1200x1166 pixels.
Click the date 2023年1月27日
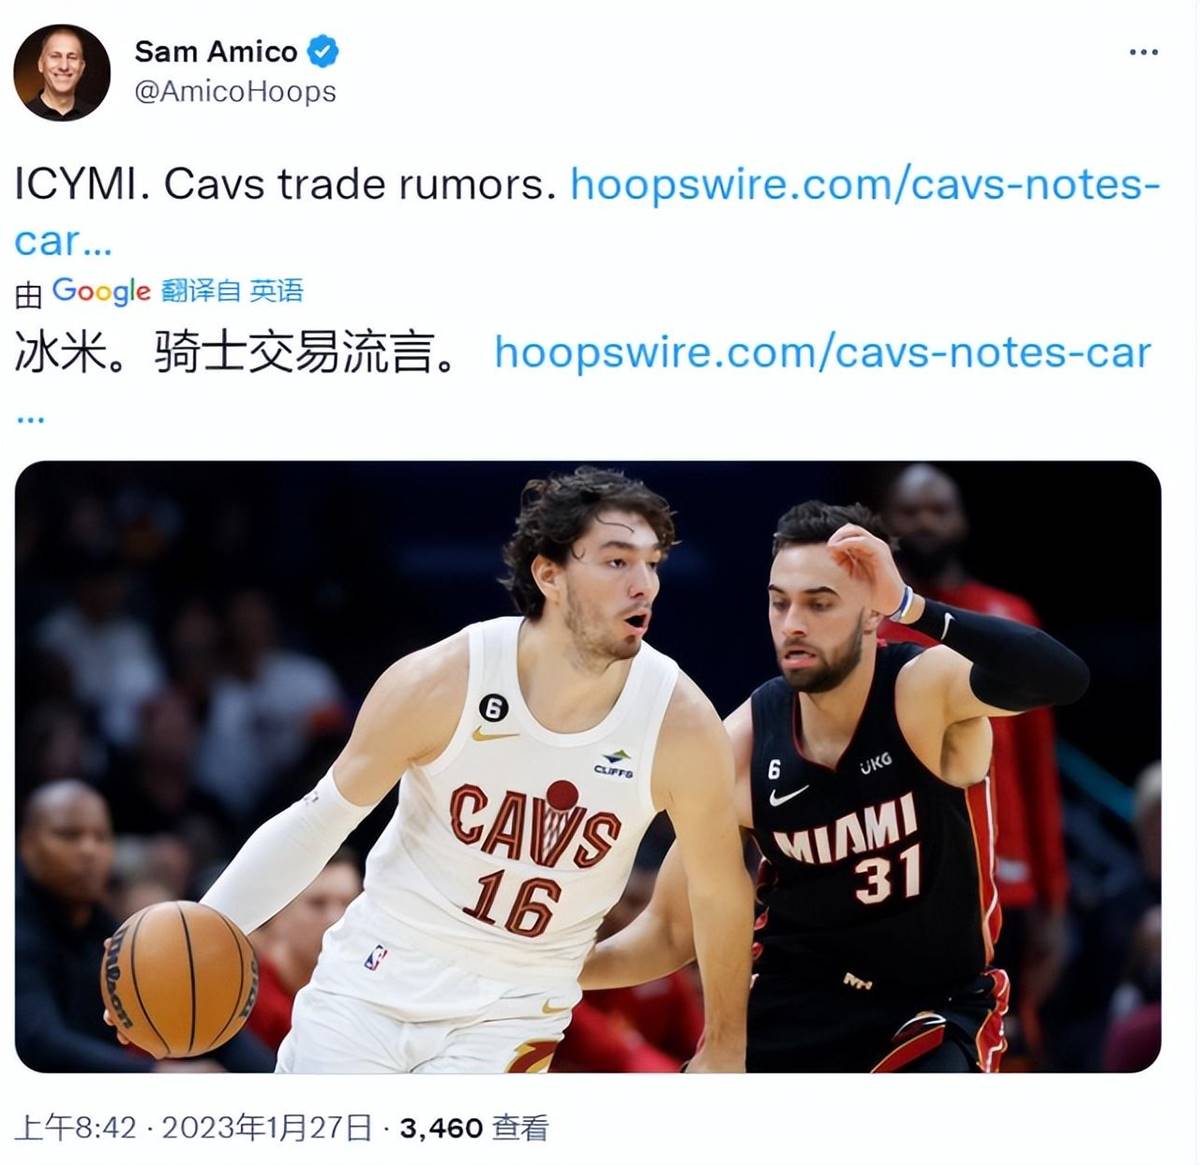pos(267,1128)
